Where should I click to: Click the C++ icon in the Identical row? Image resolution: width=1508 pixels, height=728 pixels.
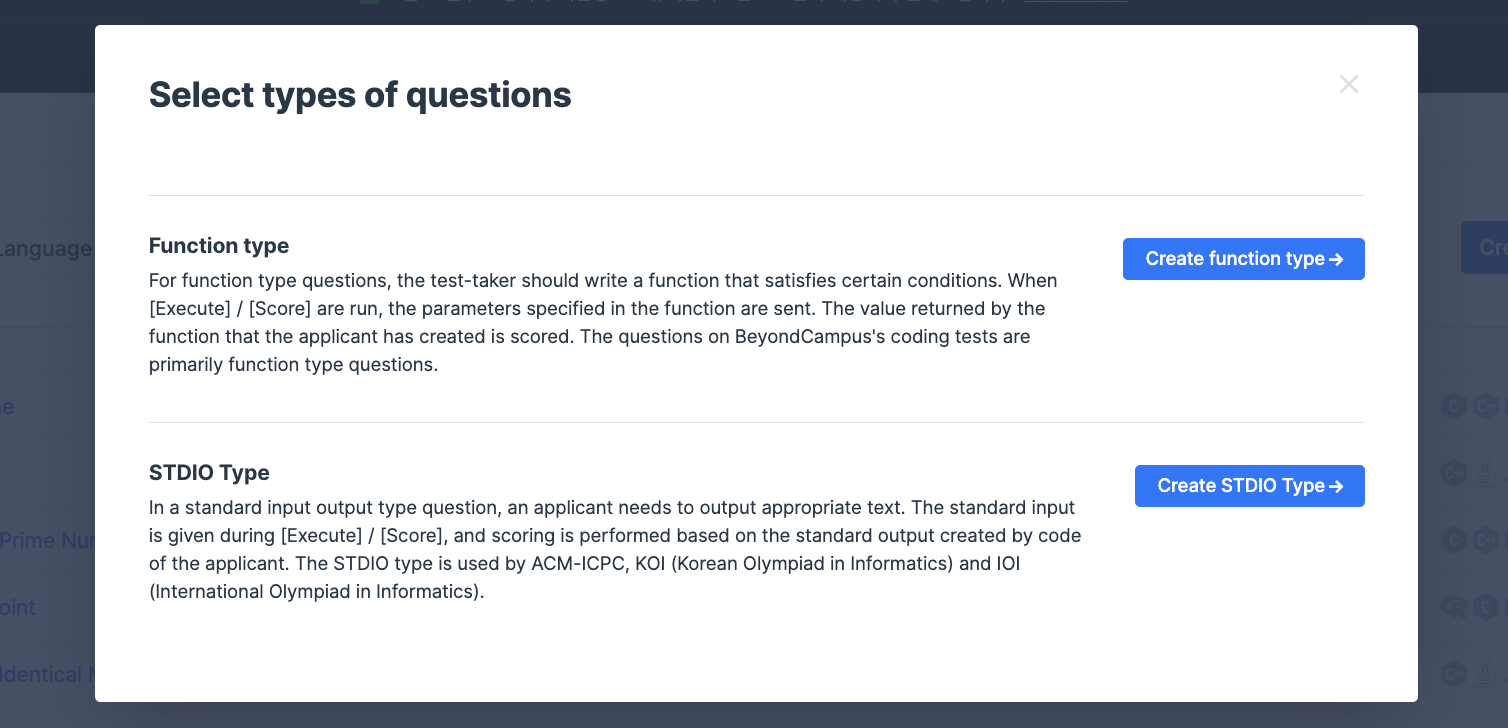(1453, 674)
